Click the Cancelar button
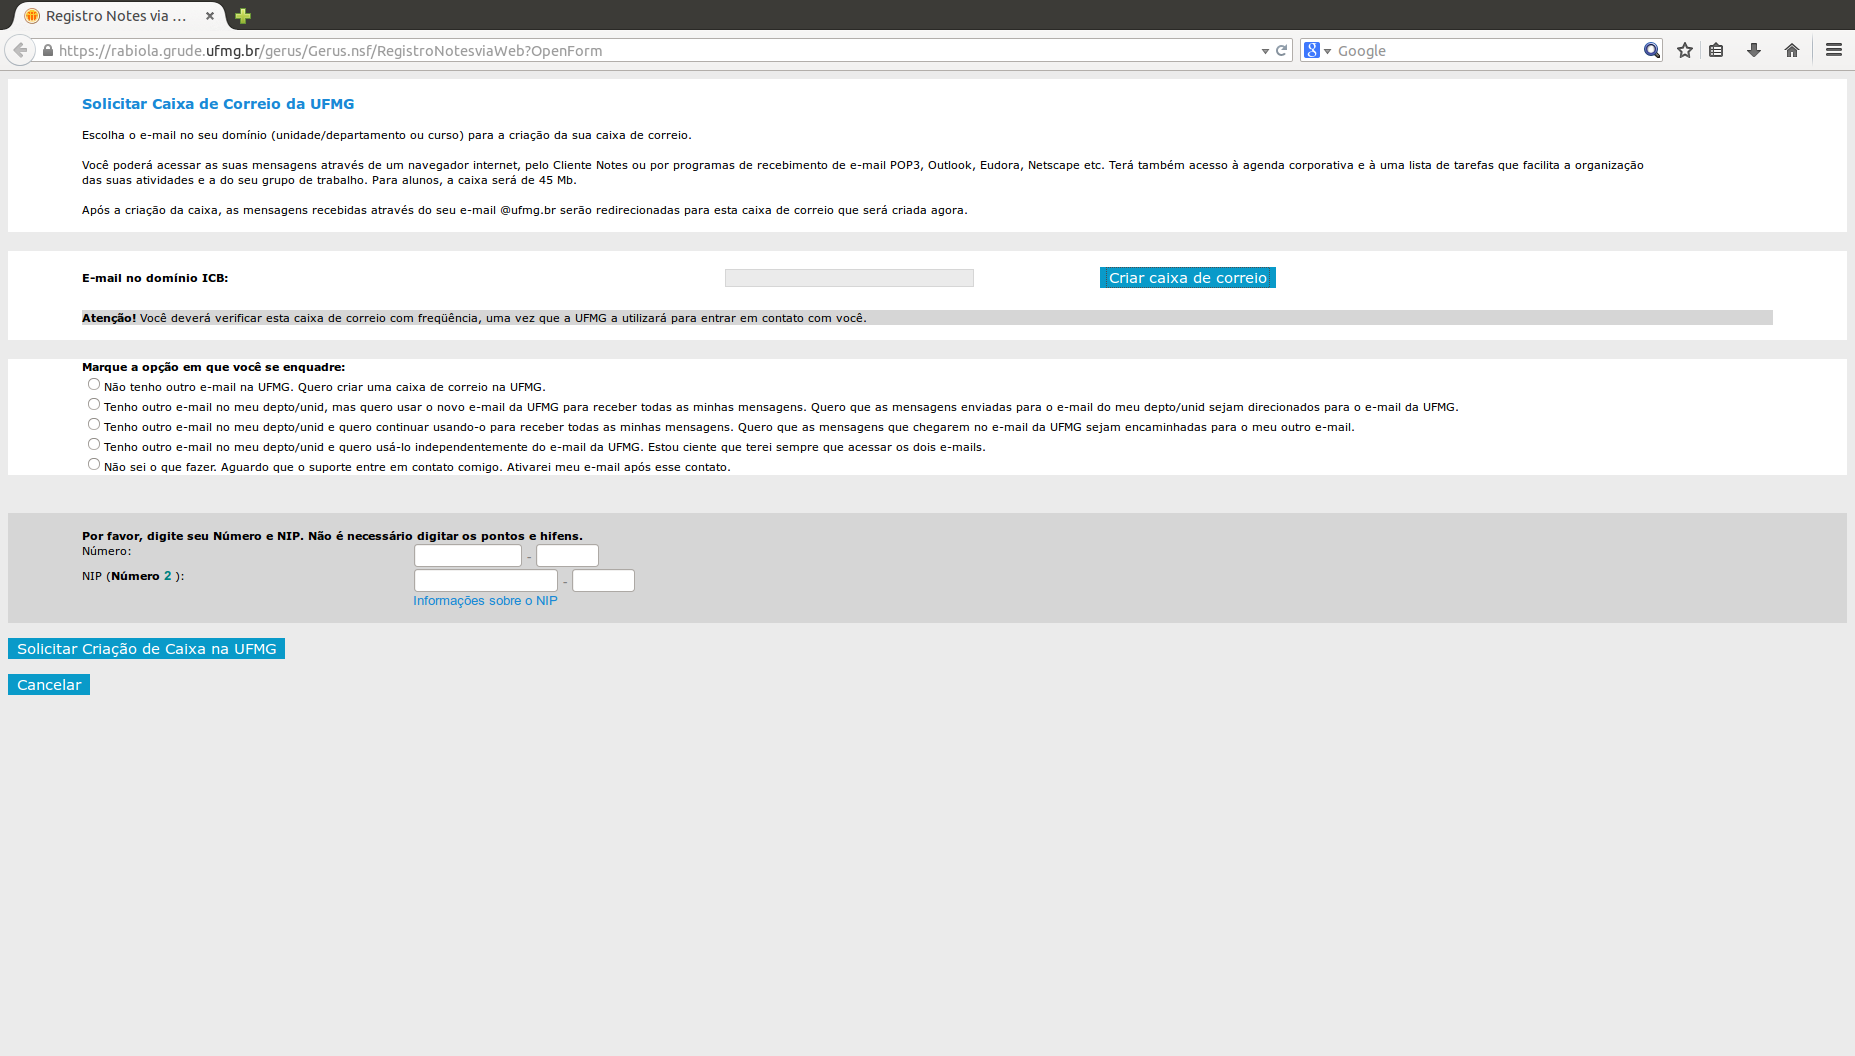 (x=49, y=685)
